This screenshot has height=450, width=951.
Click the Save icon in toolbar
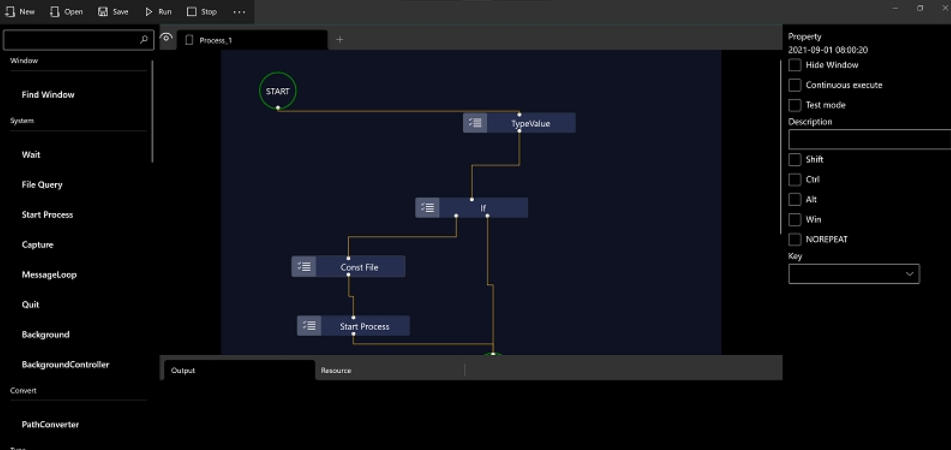(103, 12)
